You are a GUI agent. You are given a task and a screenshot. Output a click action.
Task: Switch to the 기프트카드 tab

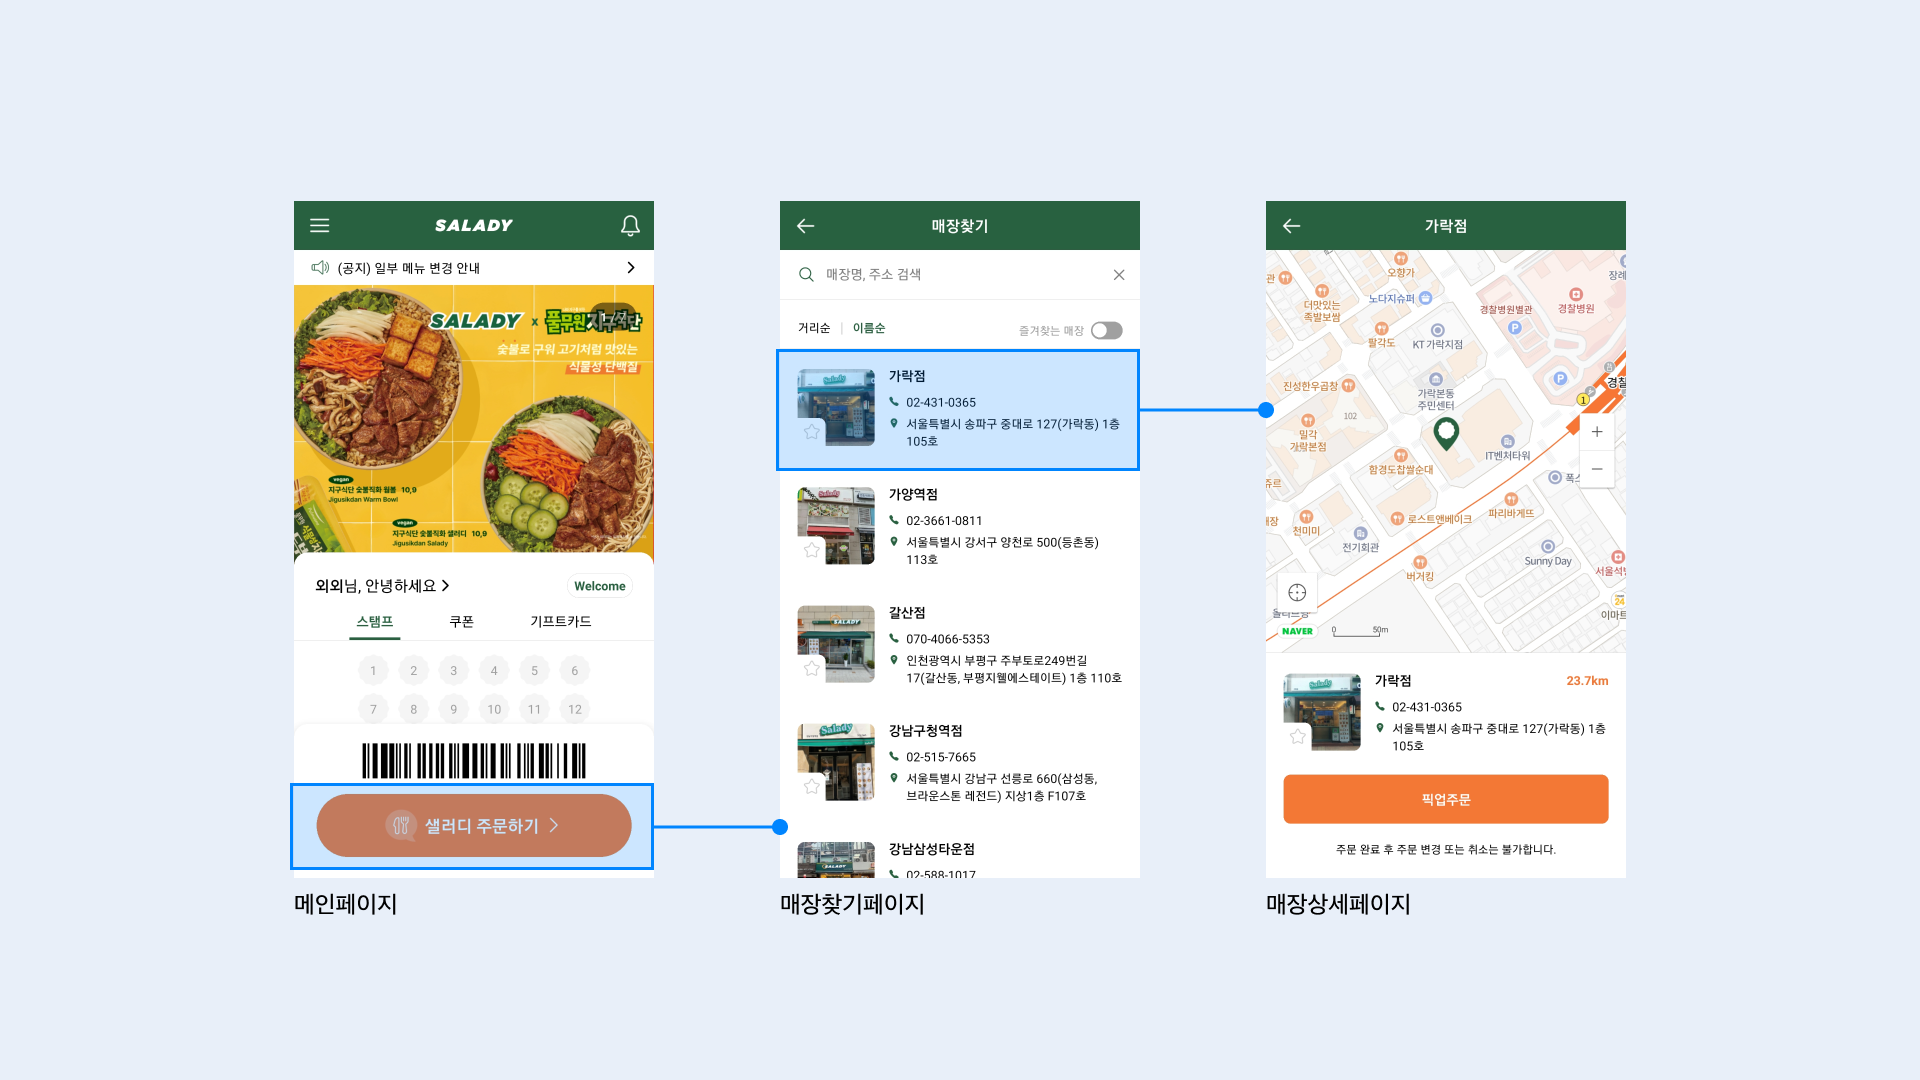561,622
